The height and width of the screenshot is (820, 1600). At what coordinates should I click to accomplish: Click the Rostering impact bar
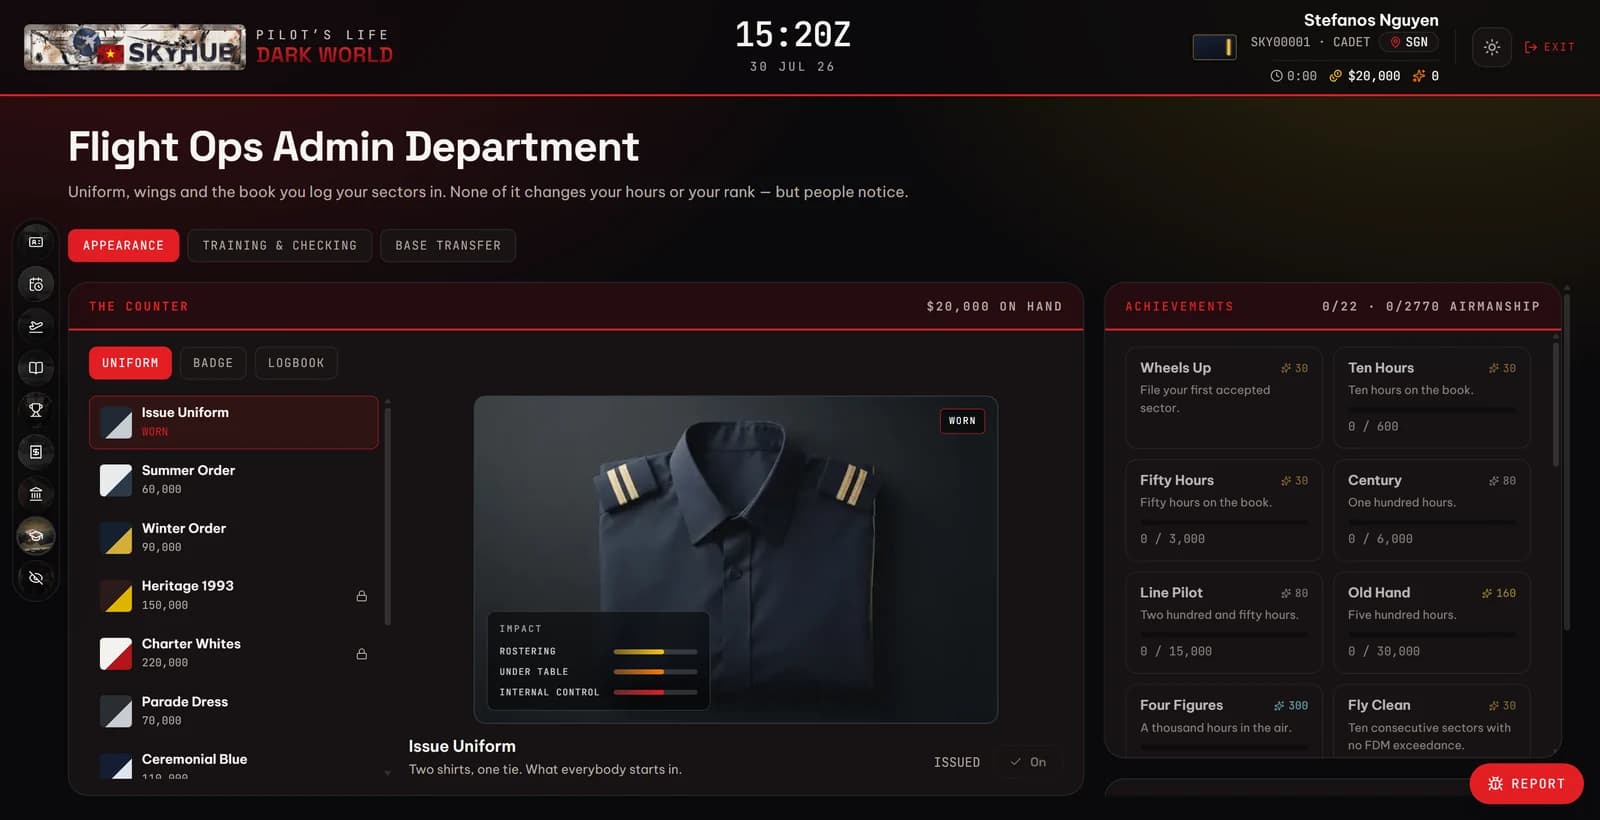click(655, 652)
